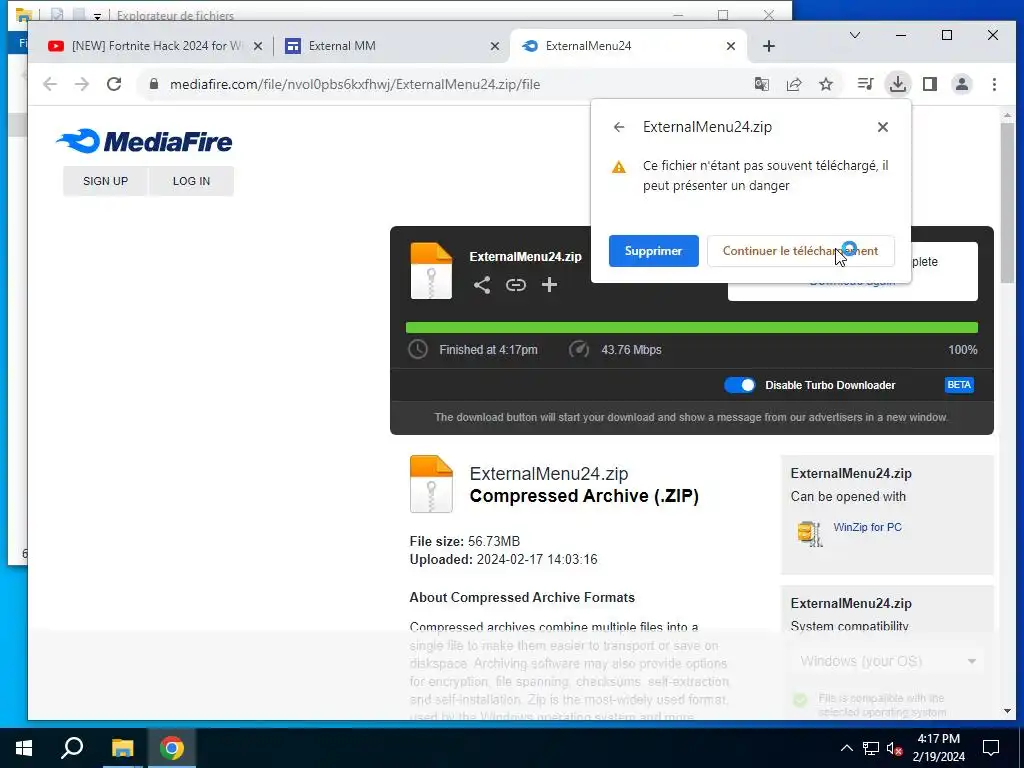1024x768 pixels.
Task: Click the share page icon in address bar
Action: [x=794, y=84]
